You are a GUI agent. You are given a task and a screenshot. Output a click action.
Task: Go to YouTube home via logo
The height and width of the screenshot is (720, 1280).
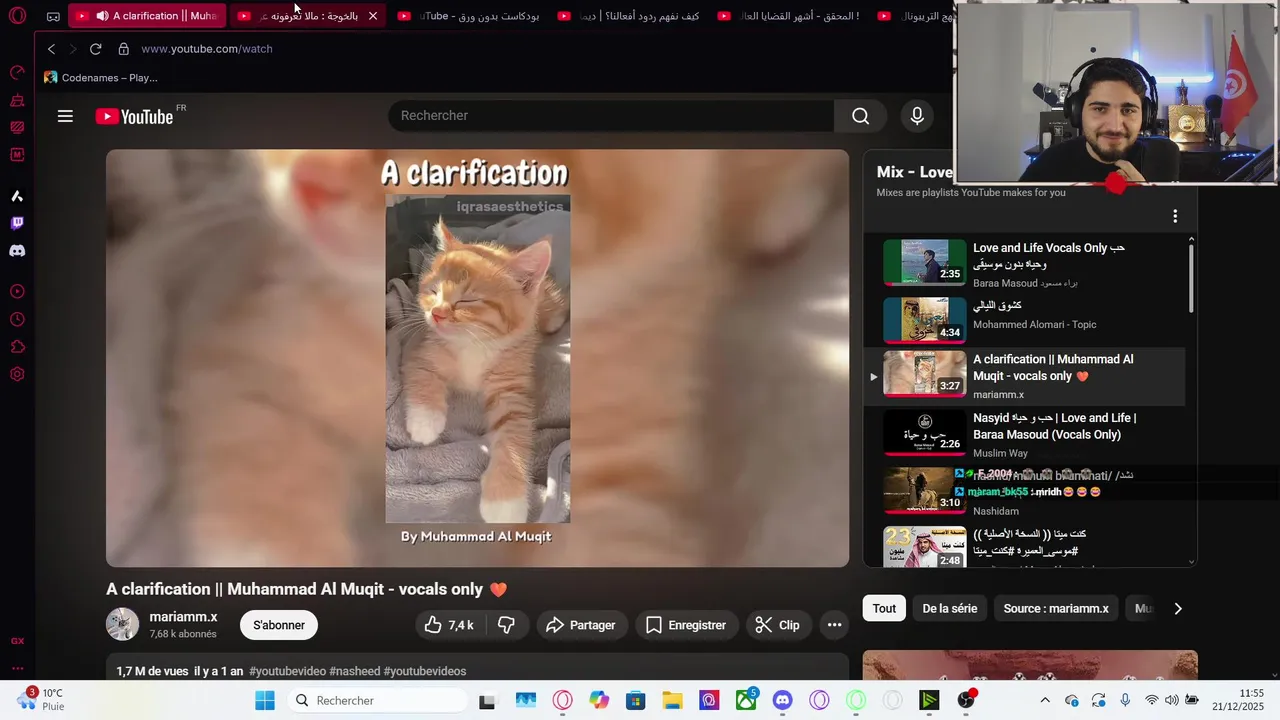[135, 117]
